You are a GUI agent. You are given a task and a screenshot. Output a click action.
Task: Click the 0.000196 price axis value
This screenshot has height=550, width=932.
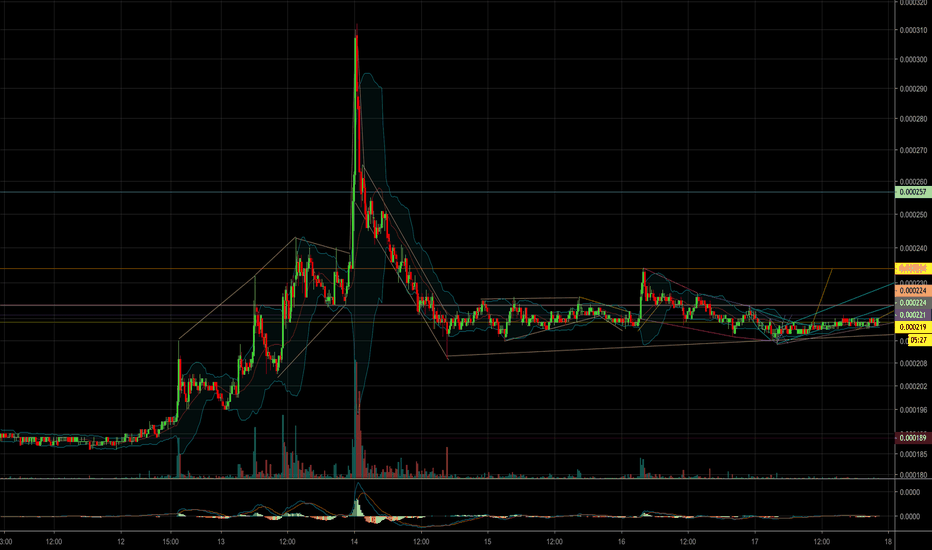[x=913, y=410]
